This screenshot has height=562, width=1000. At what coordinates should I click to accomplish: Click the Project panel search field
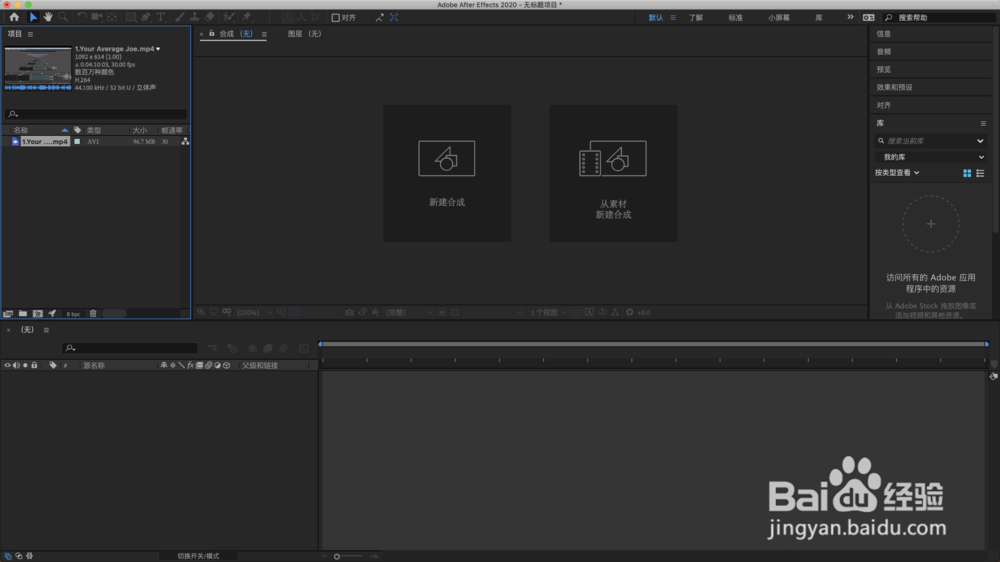click(96, 114)
